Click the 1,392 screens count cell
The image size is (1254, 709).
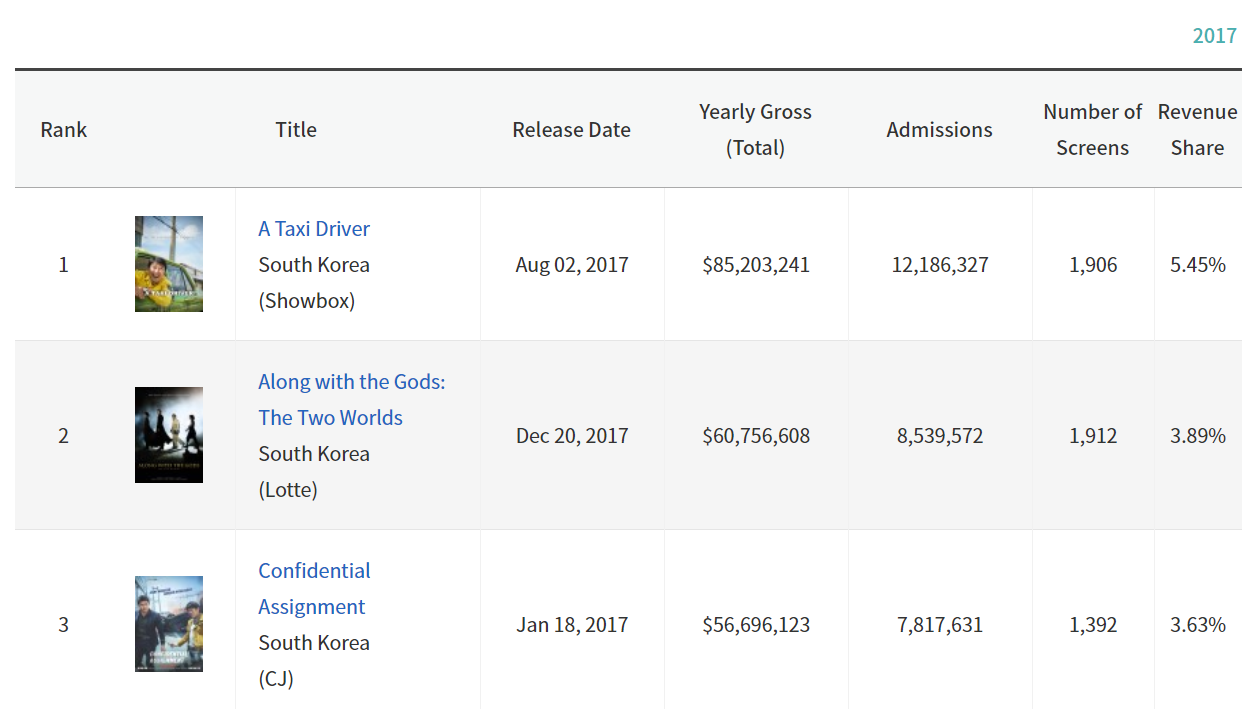pyautogui.click(x=1093, y=625)
